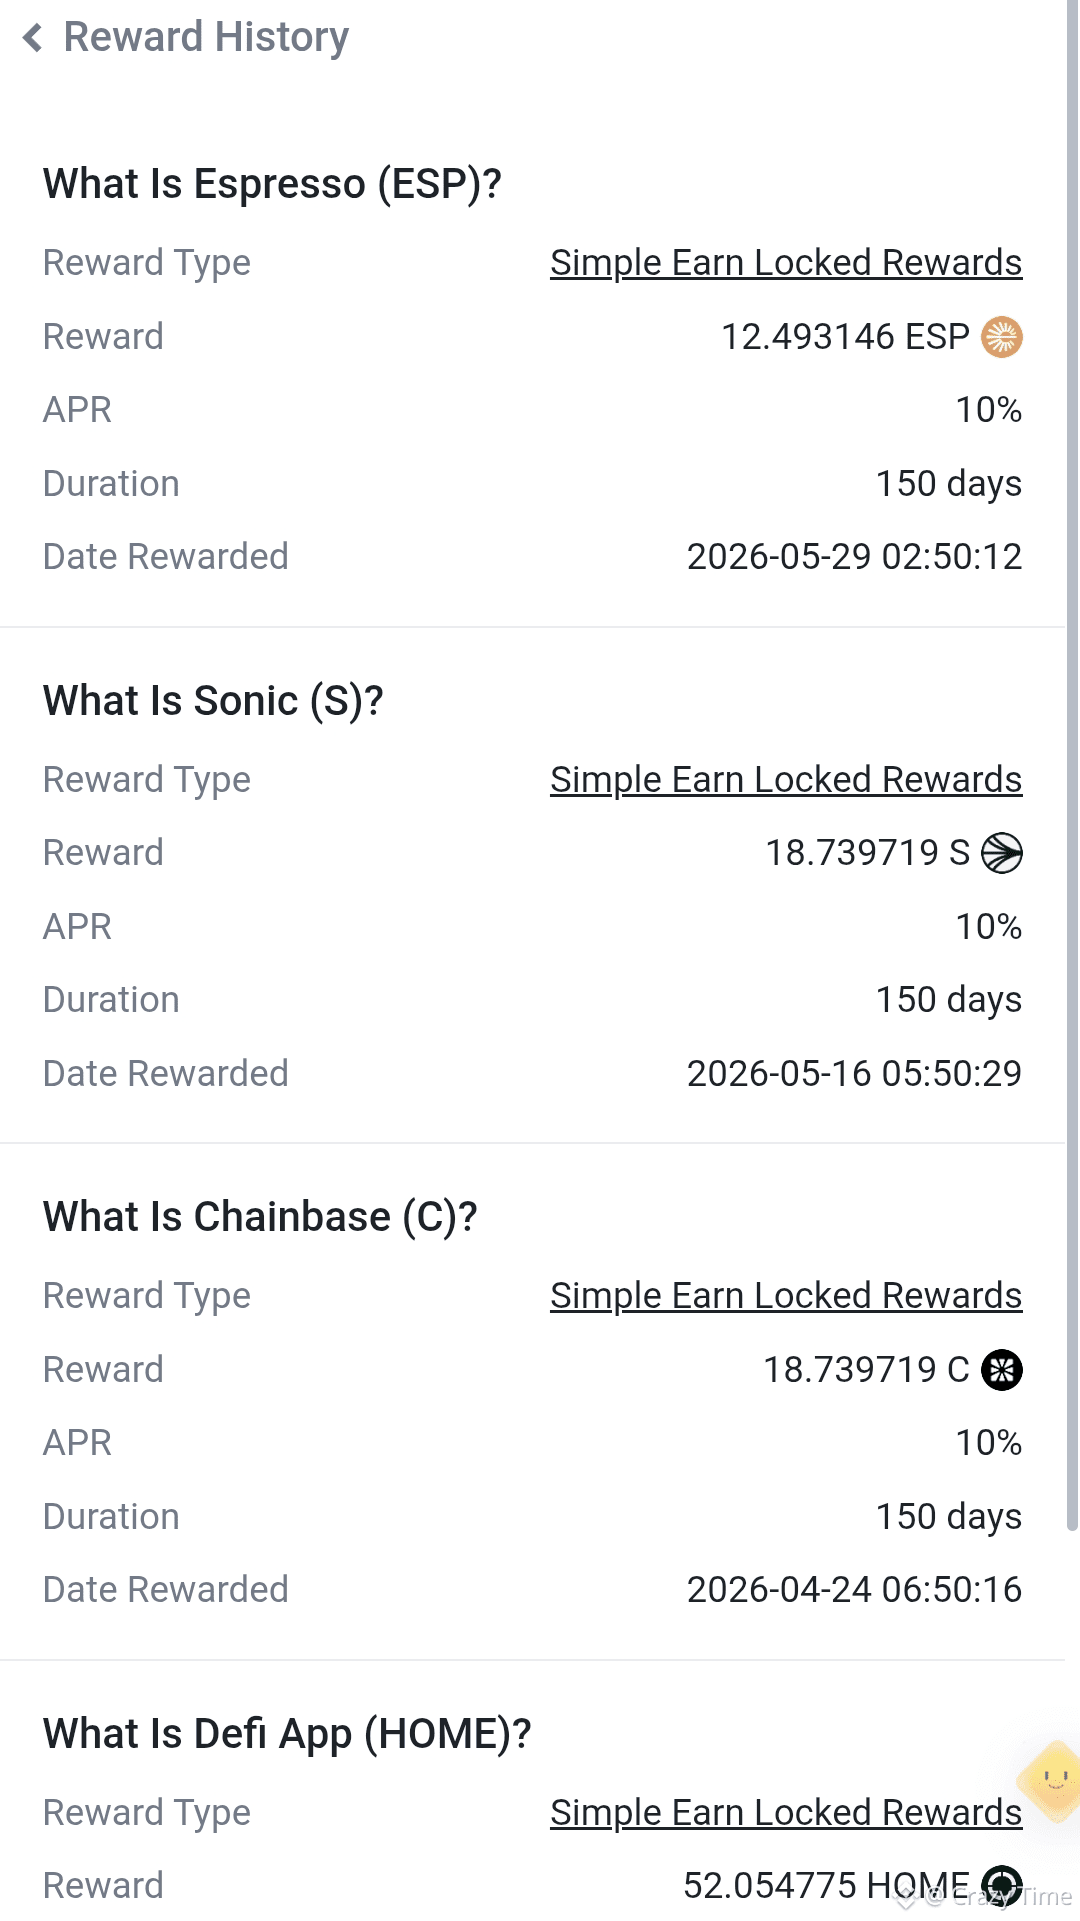1080x1921 pixels.
Task: Open the yellow smiley chat assistant
Action: (1050, 1780)
